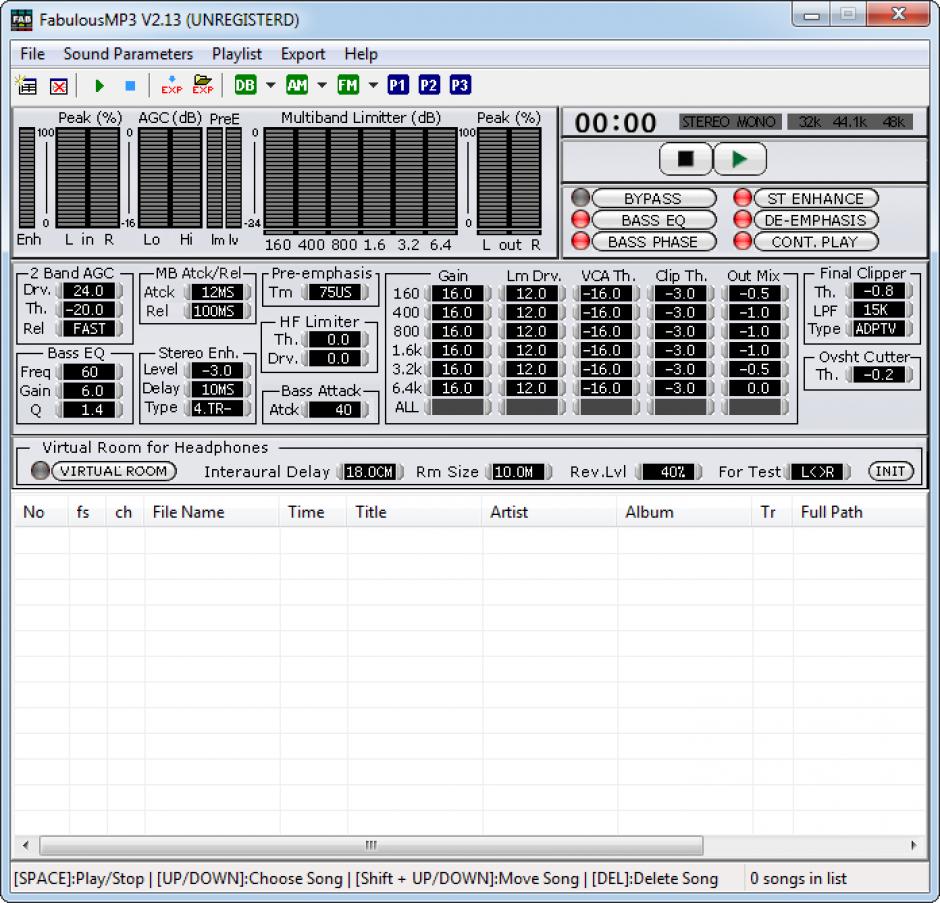Open the Playlist menu
The image size is (940, 903).
[x=237, y=54]
